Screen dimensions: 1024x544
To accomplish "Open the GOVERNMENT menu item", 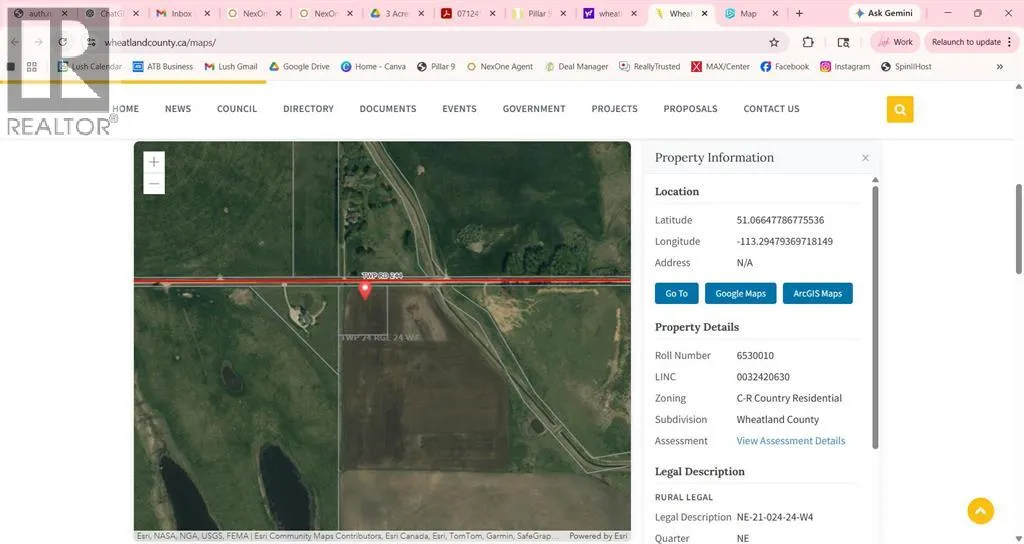I will click(x=534, y=109).
